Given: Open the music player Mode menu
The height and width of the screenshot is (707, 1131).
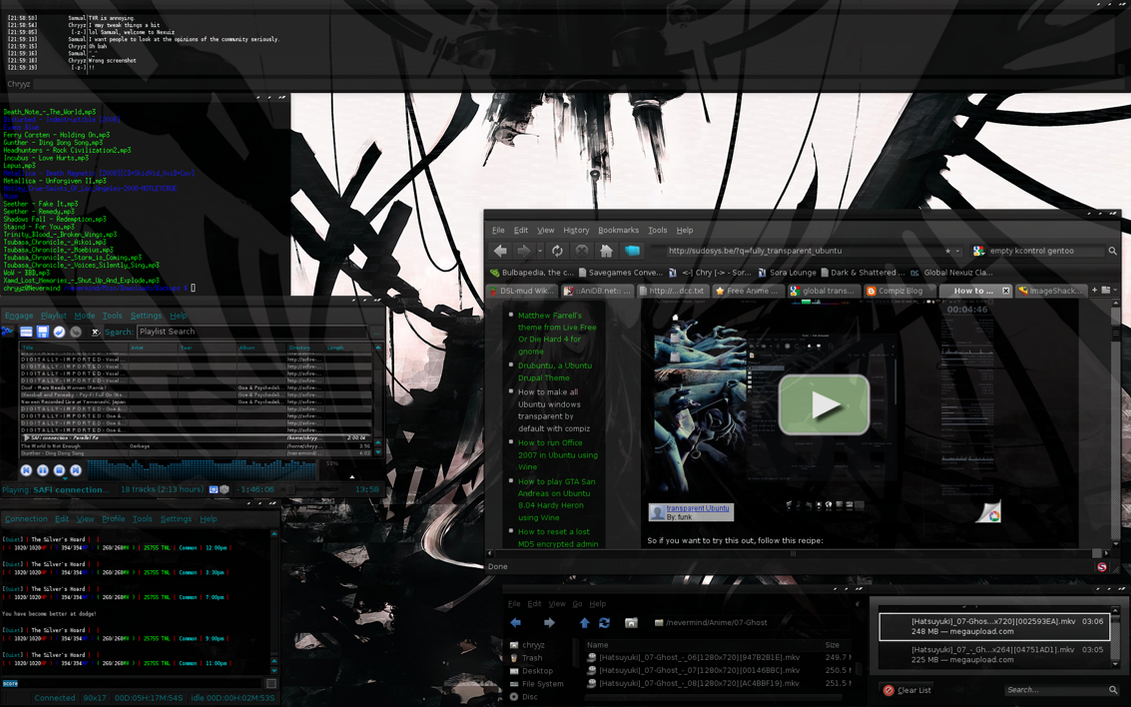Looking at the screenshot, I should tap(84, 315).
